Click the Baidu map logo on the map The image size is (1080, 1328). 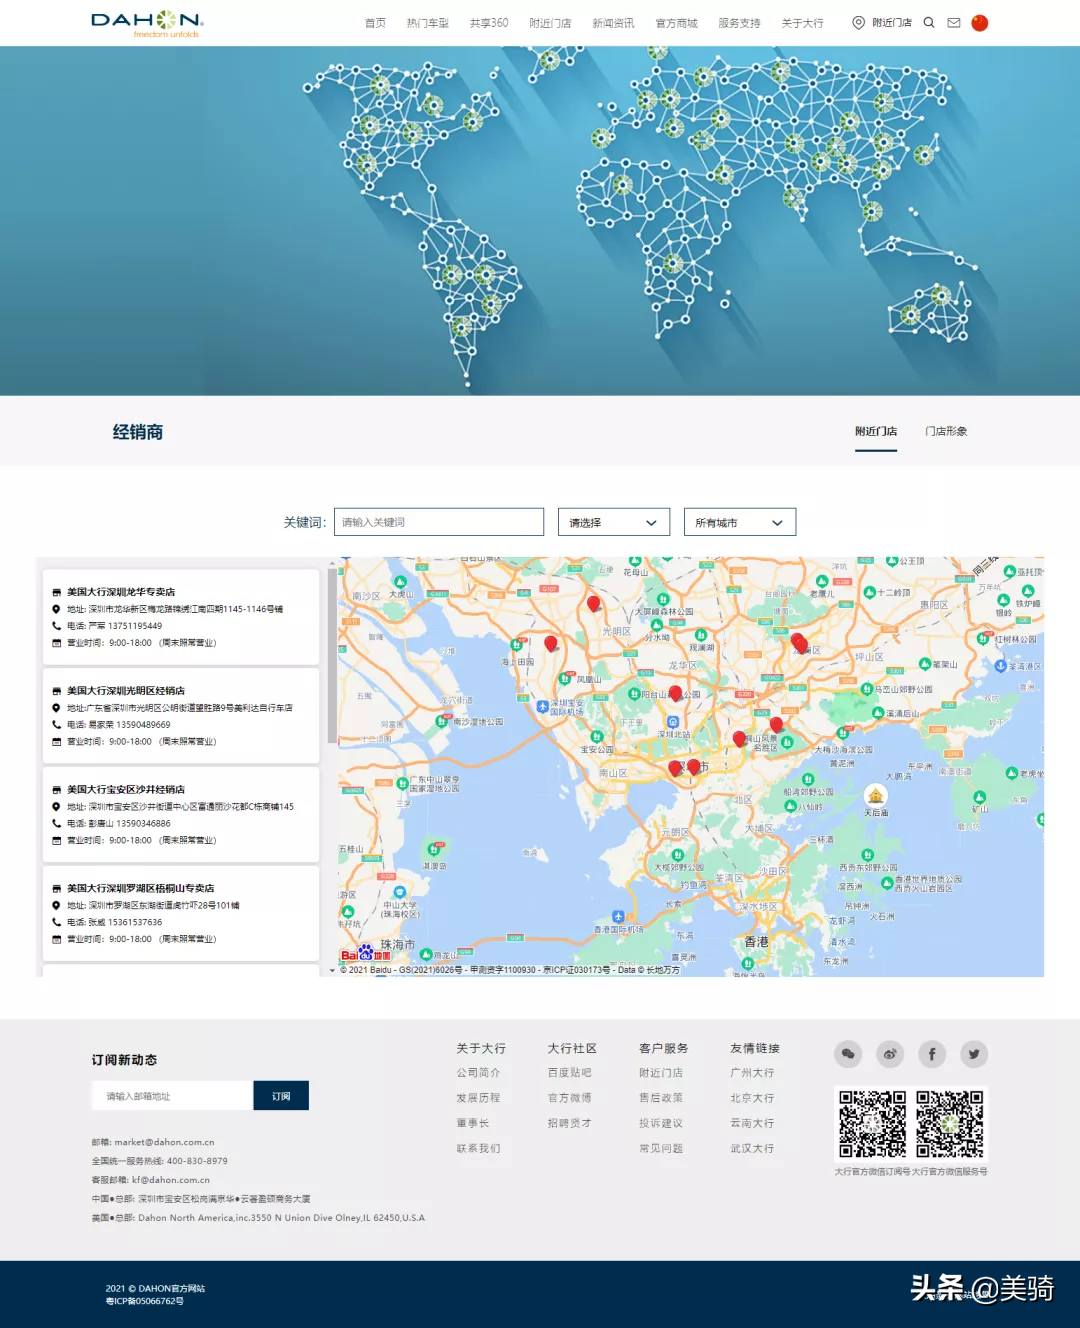(x=366, y=953)
